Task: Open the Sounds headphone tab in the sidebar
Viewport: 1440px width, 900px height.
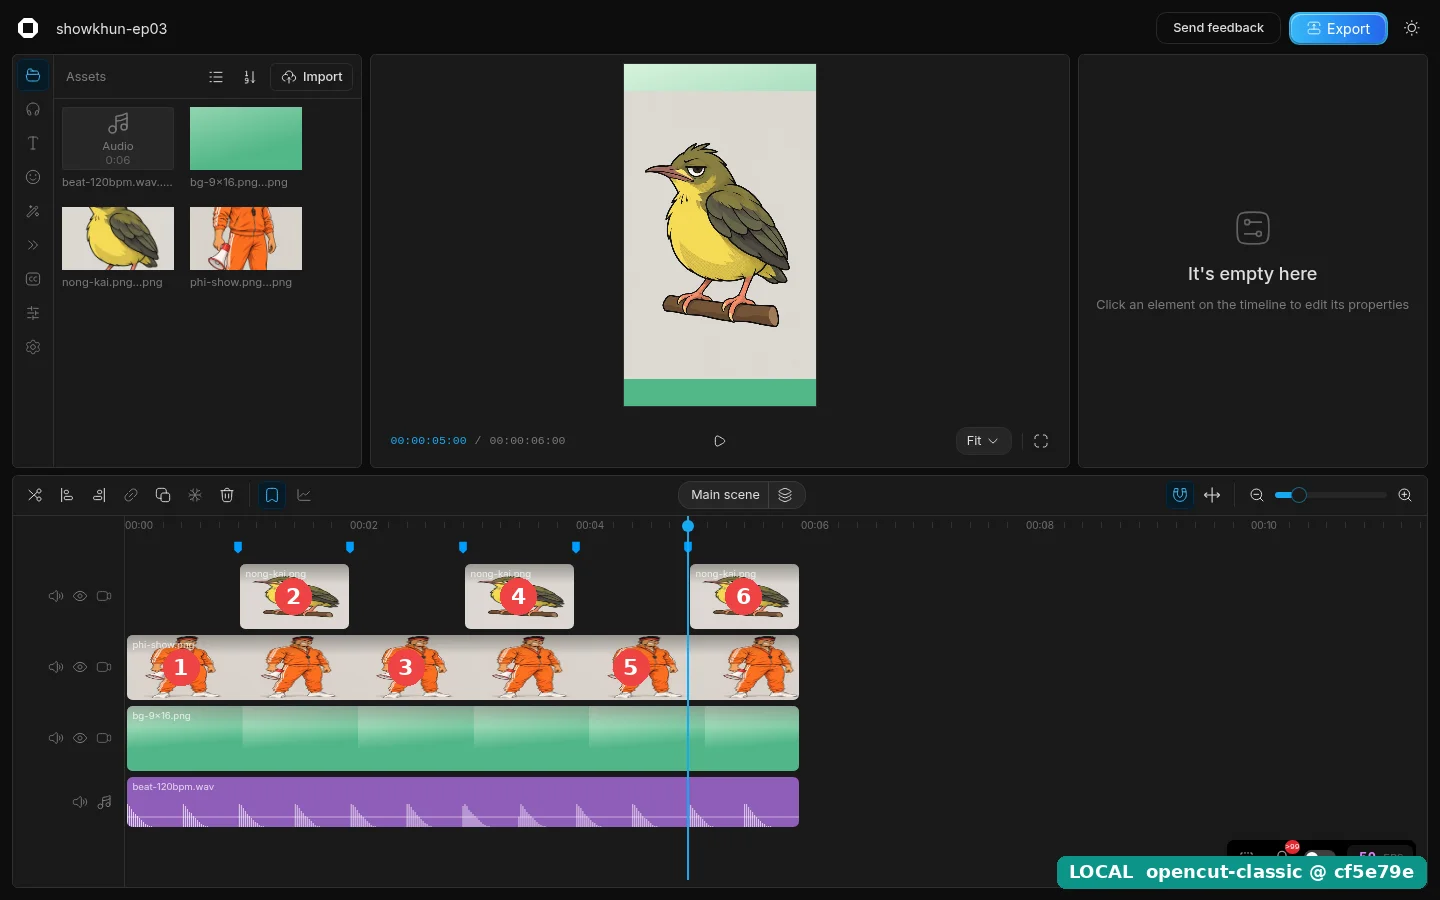Action: click(33, 109)
